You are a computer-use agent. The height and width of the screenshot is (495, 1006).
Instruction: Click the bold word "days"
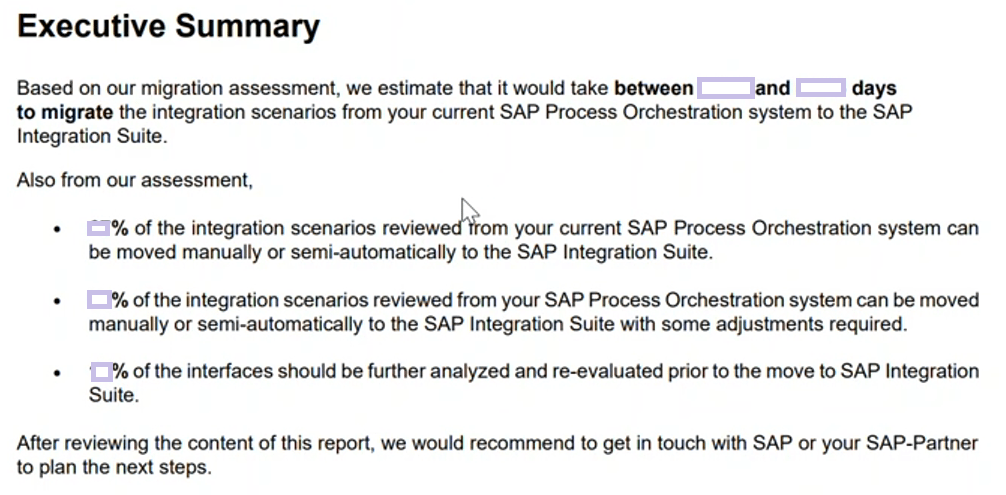coord(874,88)
